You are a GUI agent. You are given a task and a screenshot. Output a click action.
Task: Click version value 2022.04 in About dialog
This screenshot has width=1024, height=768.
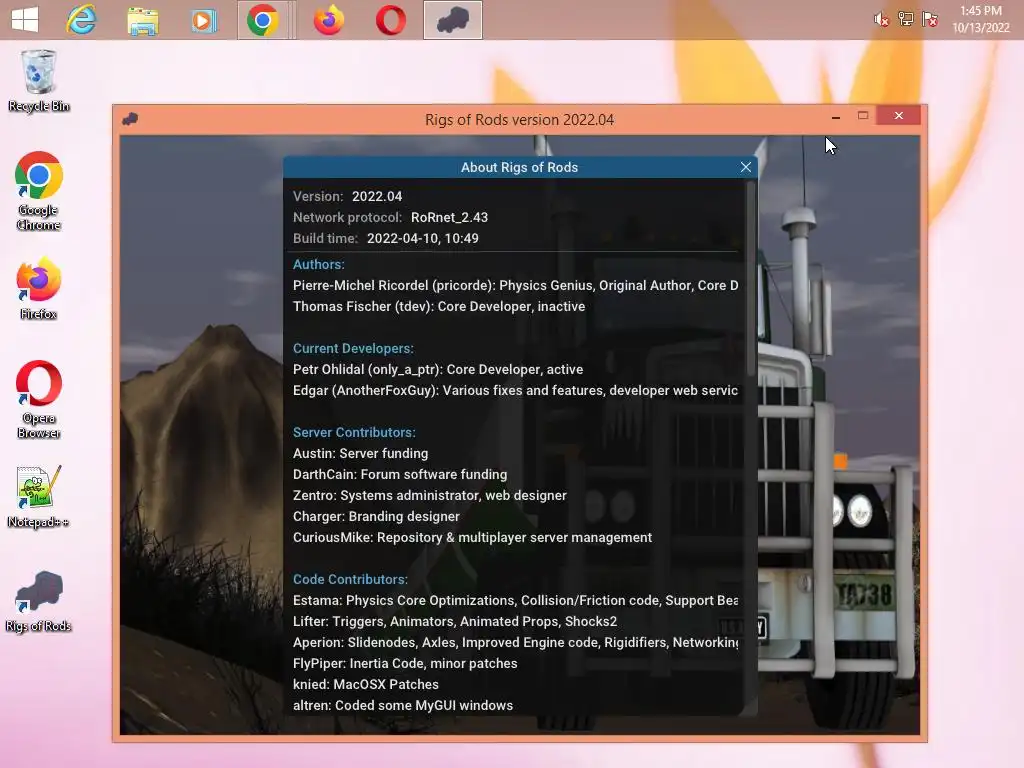(x=377, y=197)
